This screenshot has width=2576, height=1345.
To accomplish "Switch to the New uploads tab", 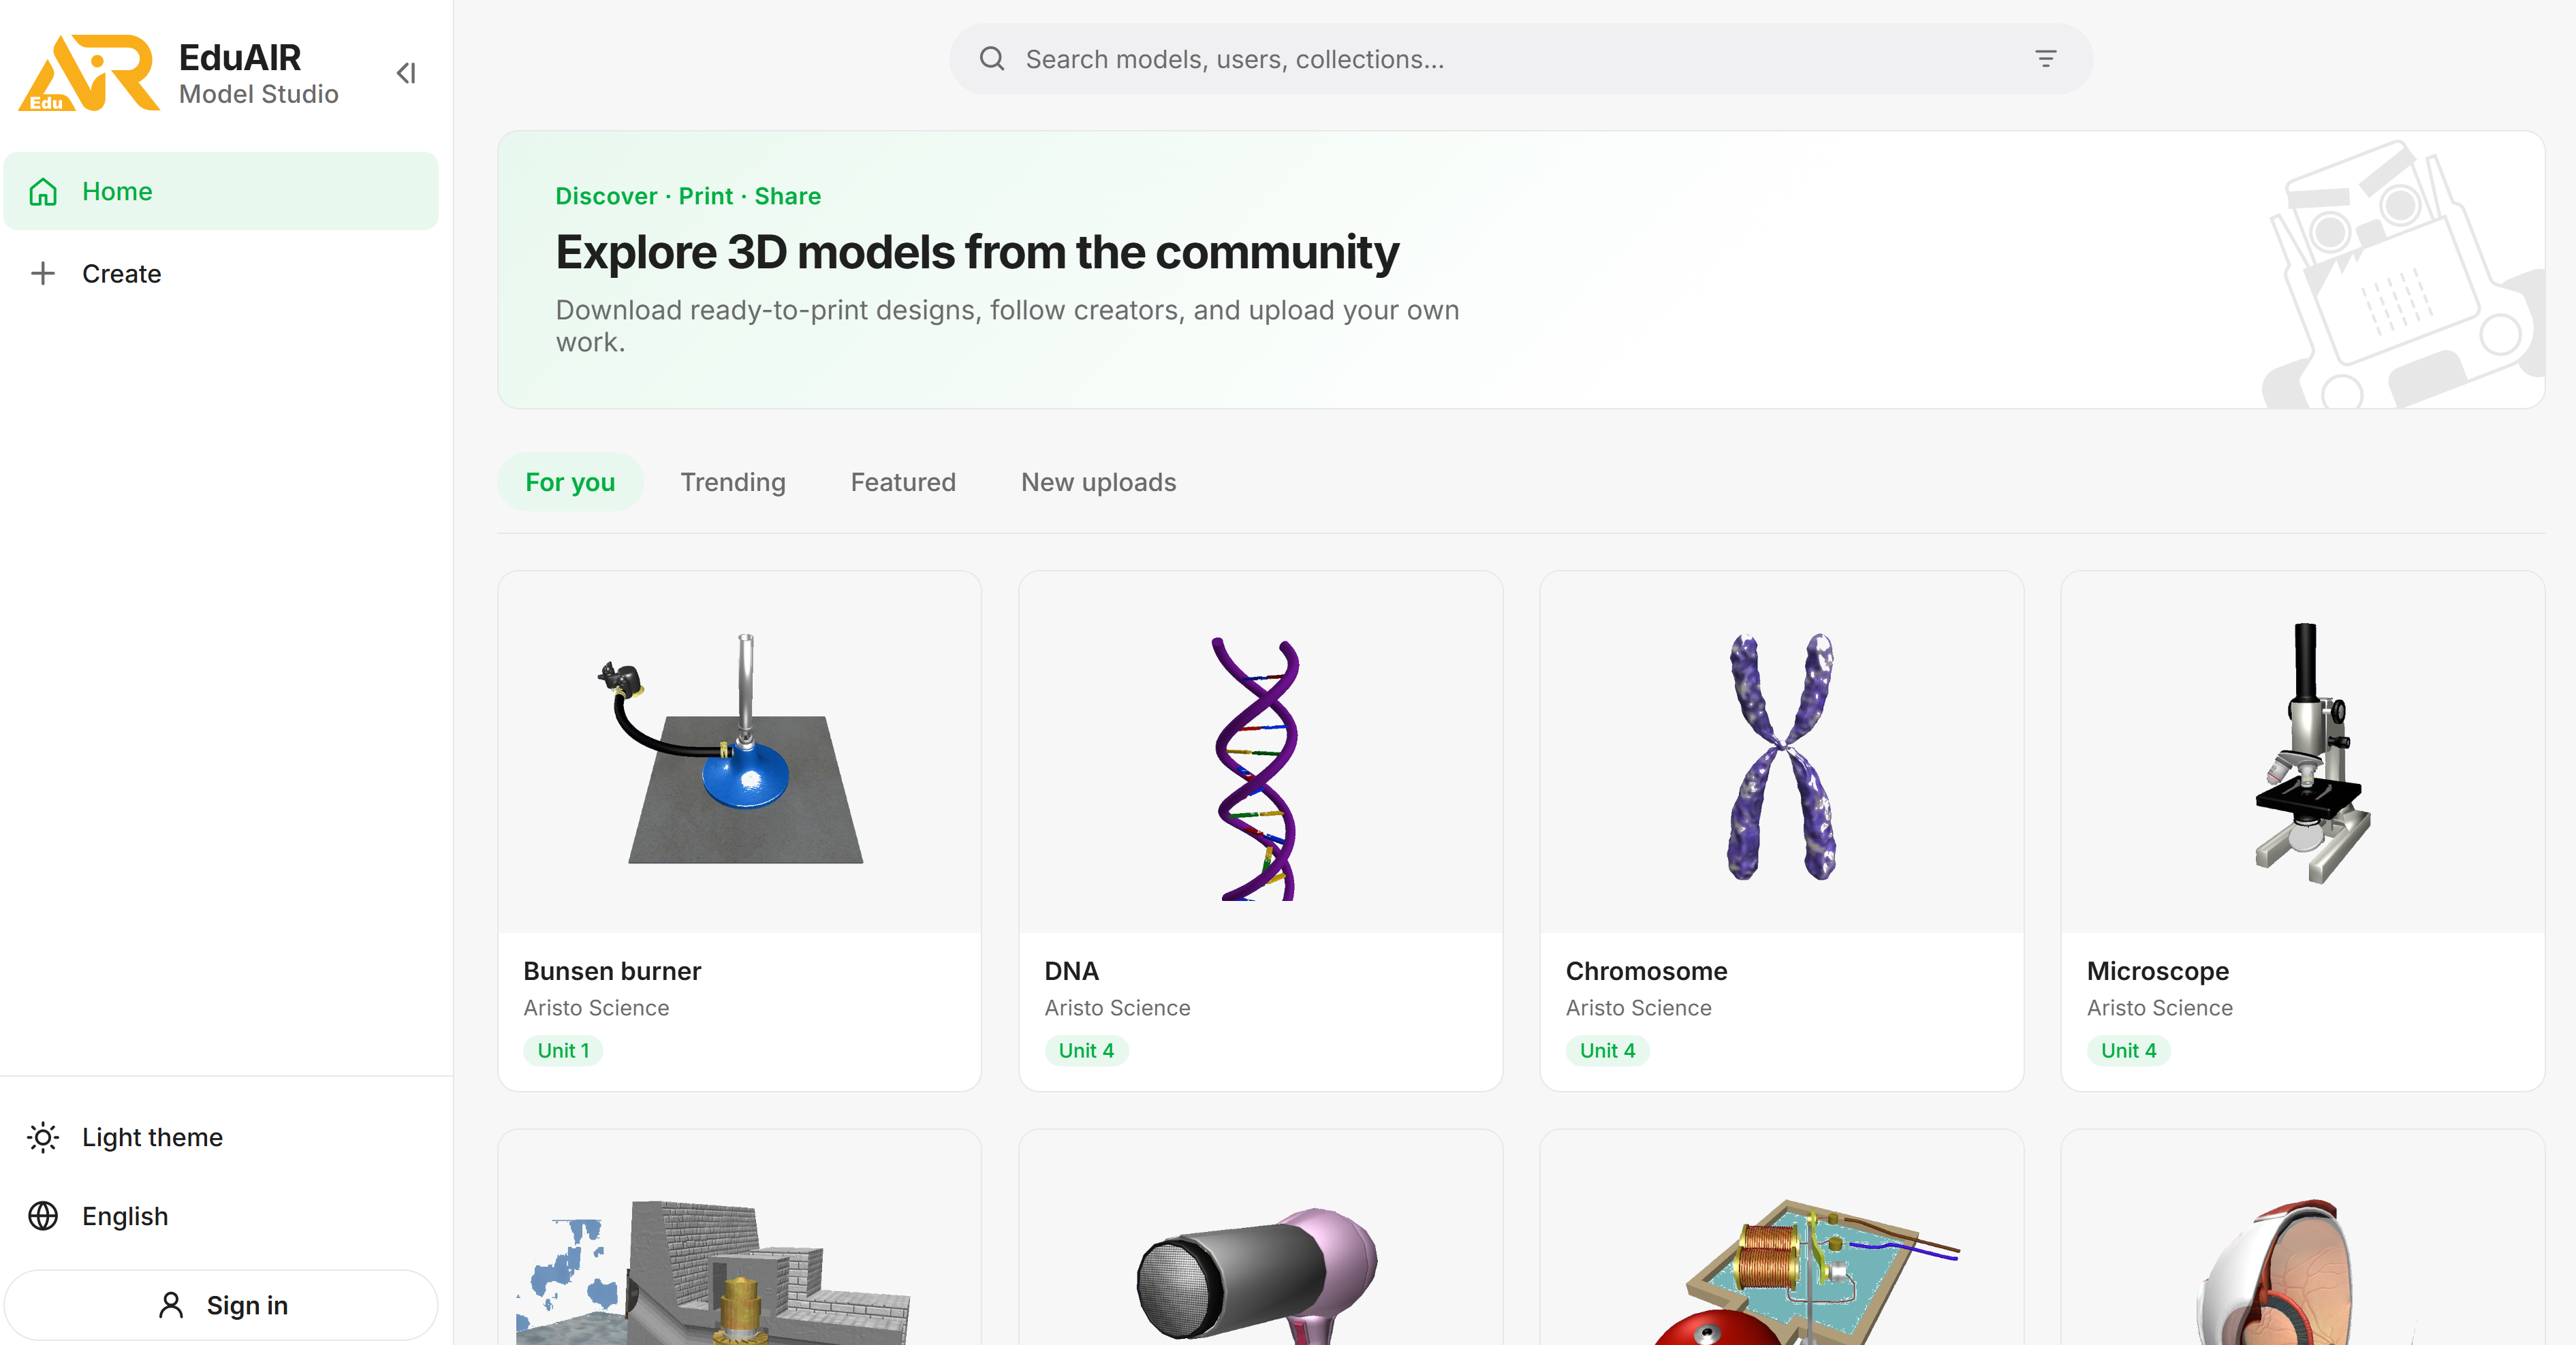I will pos(1098,482).
